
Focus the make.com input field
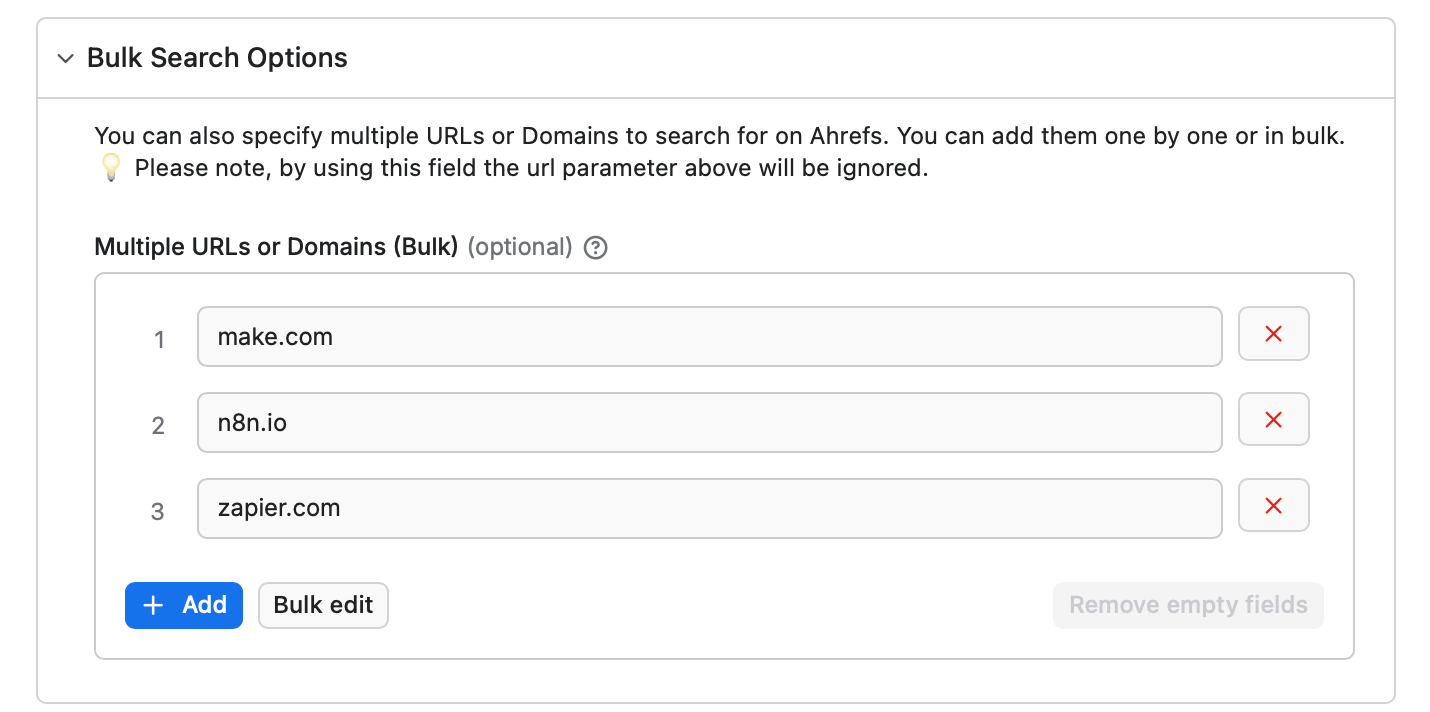(709, 337)
